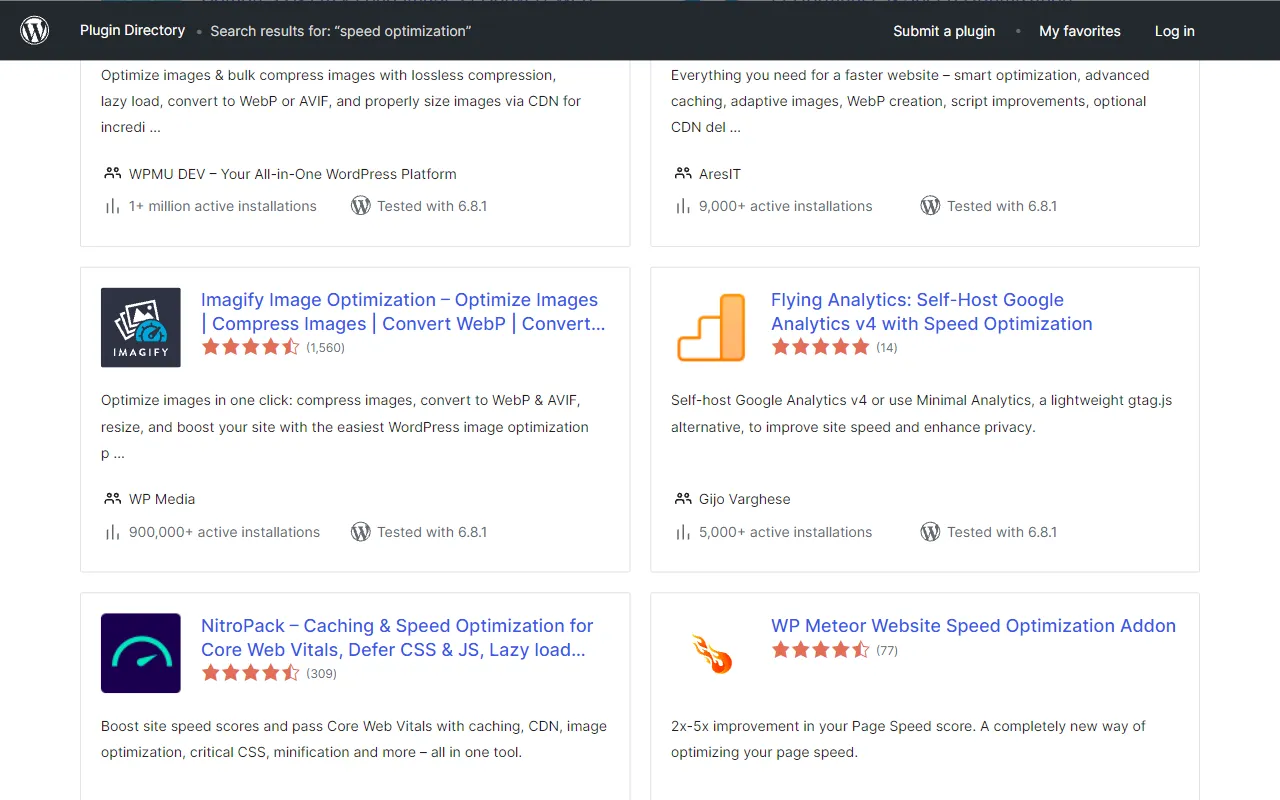Viewport: 1280px width, 800px height.
Task: Click author icon beside WP Media
Action: coord(112,498)
